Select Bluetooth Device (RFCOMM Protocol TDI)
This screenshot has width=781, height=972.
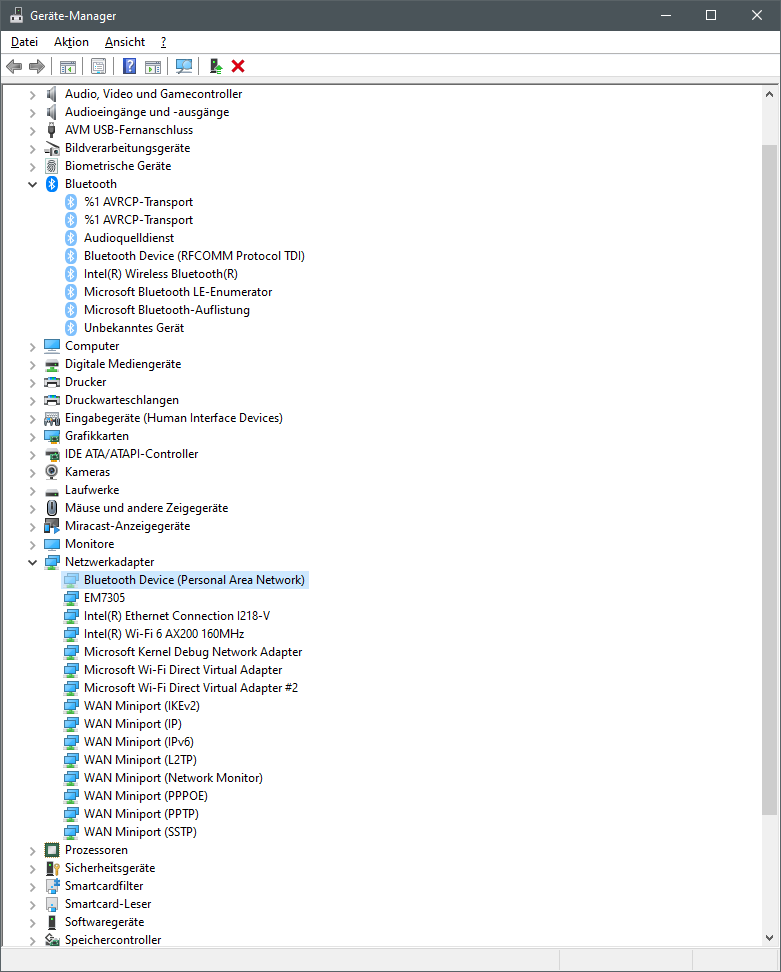[x=194, y=256]
